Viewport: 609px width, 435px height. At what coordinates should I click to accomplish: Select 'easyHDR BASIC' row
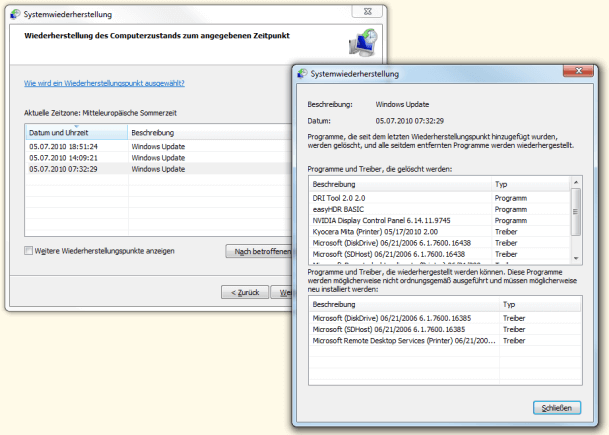pos(440,209)
